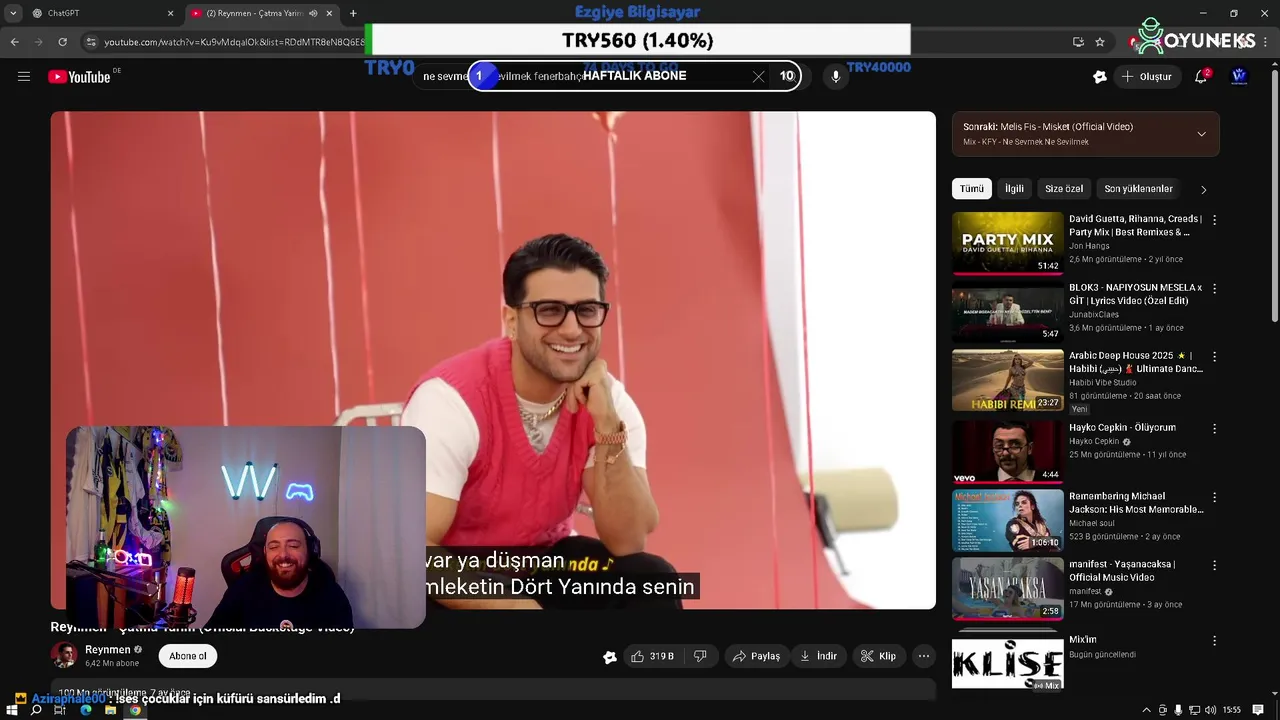This screenshot has width=1280, height=720.
Task: Open options for manifest Yaşanacaksa video
Action: [x=1214, y=565]
